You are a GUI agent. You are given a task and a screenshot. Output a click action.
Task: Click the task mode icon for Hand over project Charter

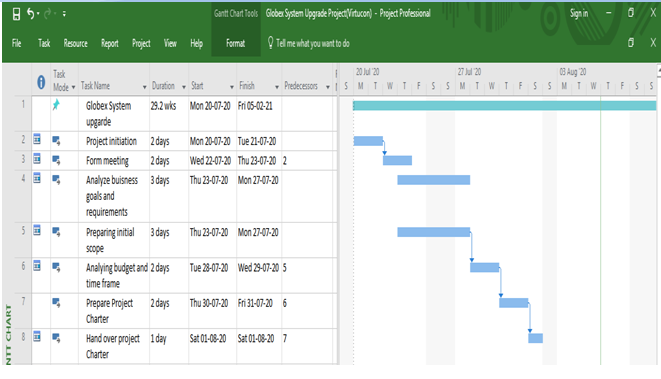click(x=56, y=338)
